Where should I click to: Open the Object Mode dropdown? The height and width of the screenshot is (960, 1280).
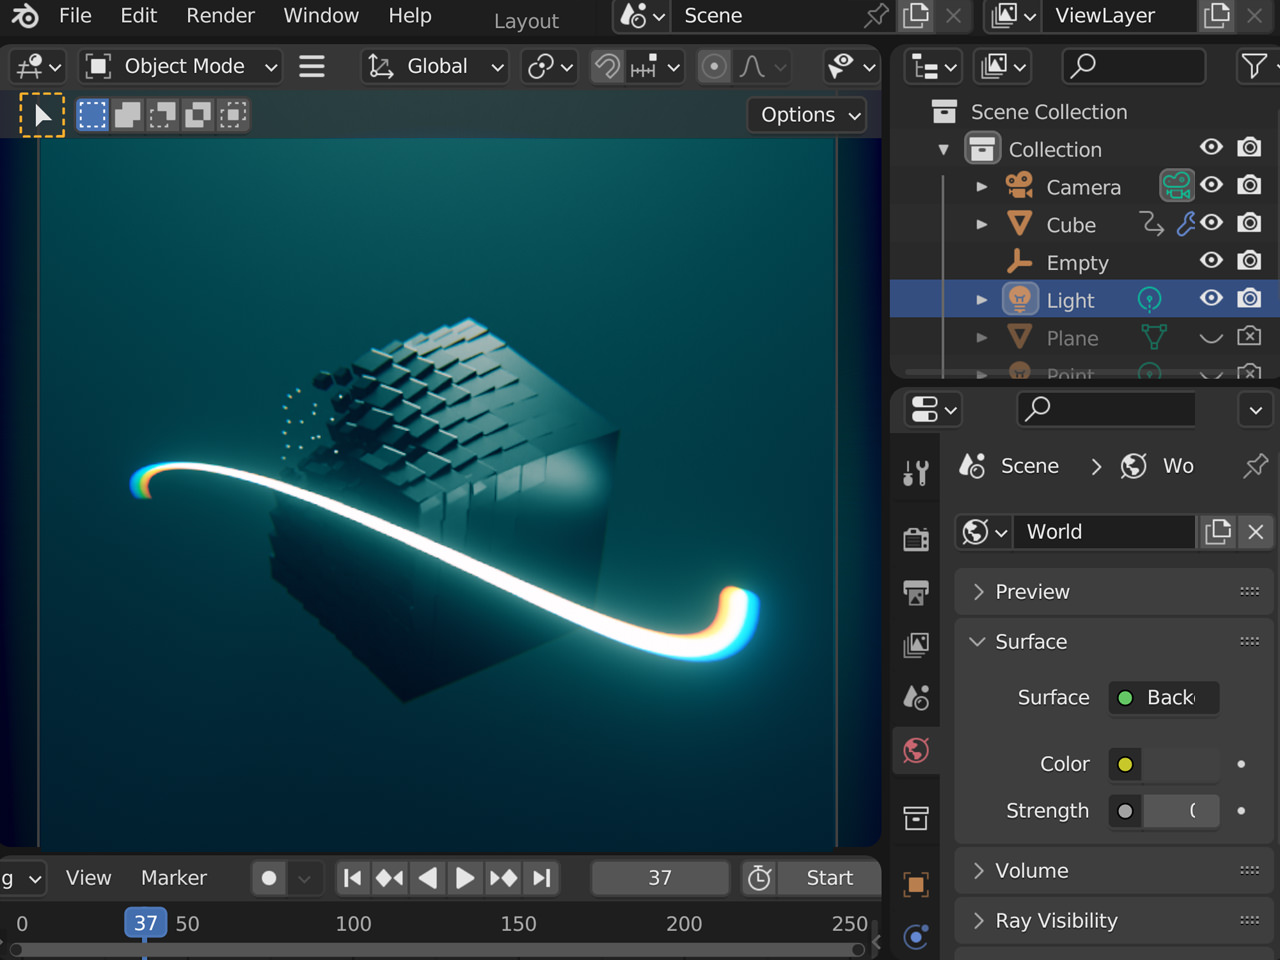point(180,66)
